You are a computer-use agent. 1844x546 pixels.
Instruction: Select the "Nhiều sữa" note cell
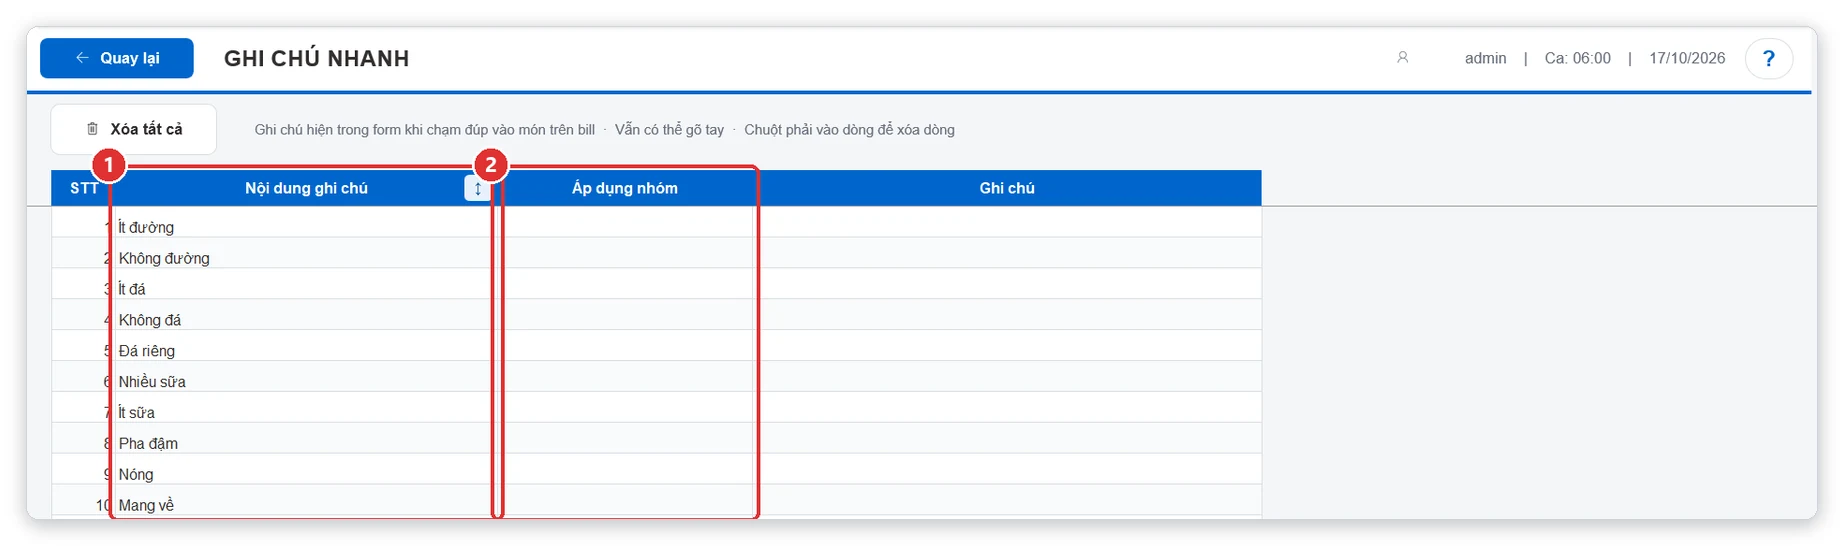(x=306, y=376)
